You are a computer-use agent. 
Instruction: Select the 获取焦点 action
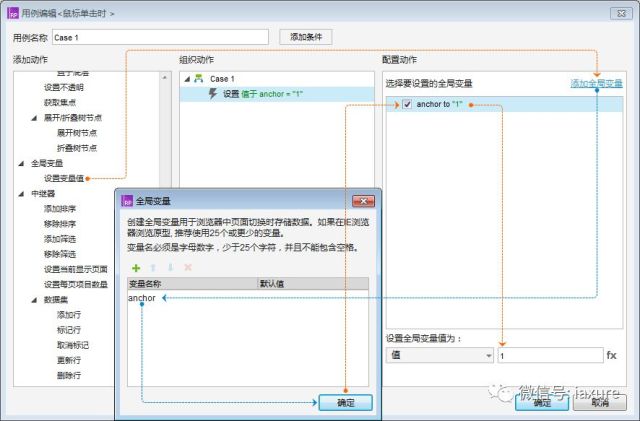(60, 102)
